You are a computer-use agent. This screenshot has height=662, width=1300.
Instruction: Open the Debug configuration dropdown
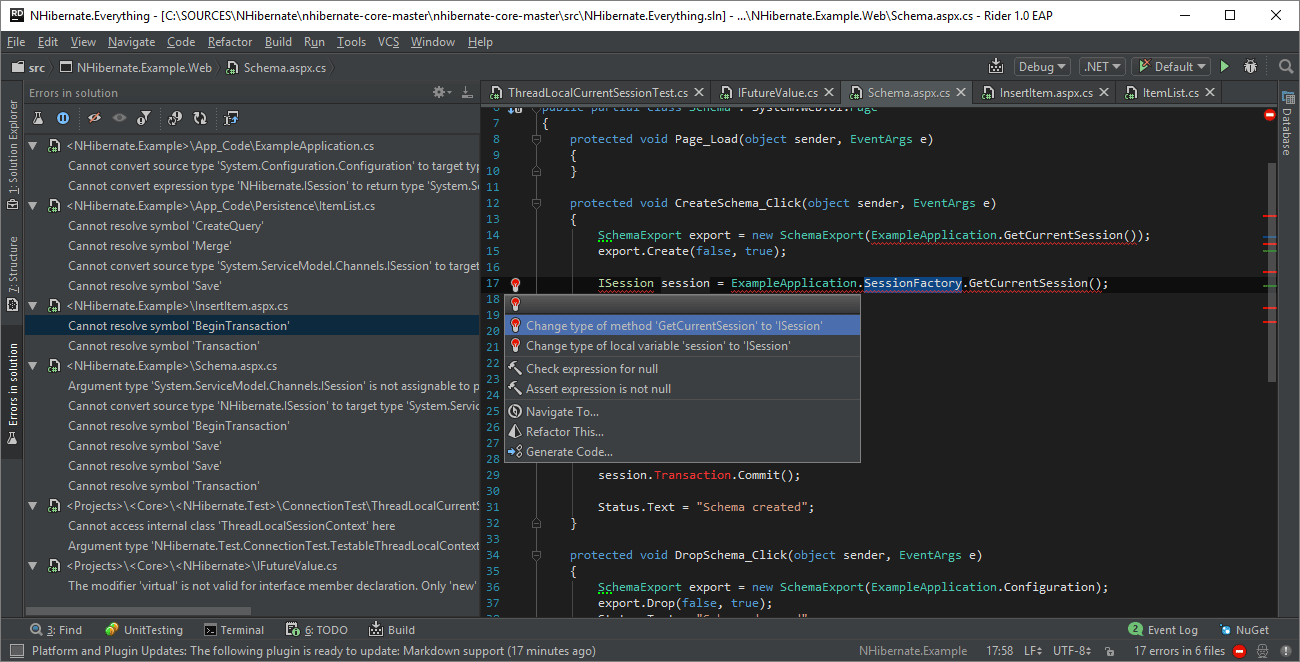click(x=1042, y=67)
